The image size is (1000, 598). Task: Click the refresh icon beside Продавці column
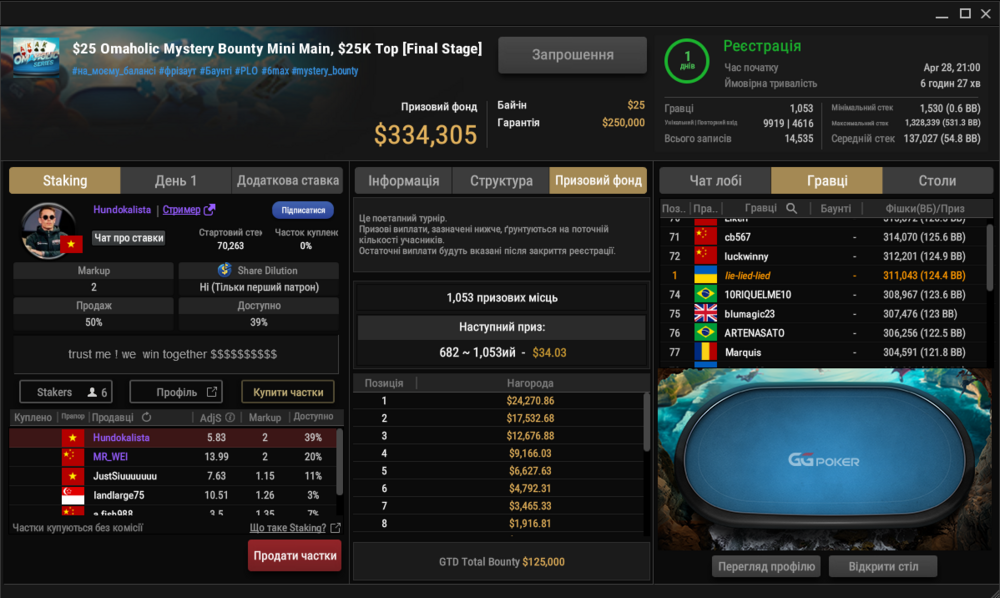pos(147,417)
